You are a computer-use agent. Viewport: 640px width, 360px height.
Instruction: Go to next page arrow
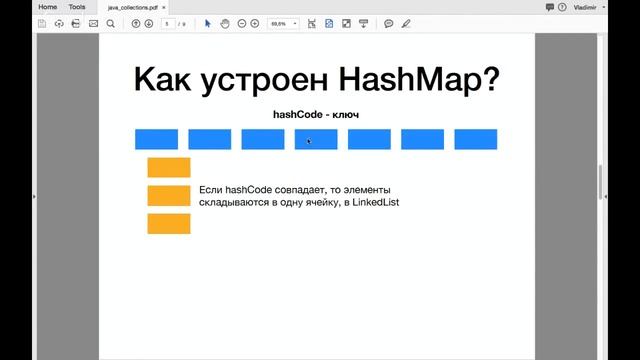click(x=149, y=24)
